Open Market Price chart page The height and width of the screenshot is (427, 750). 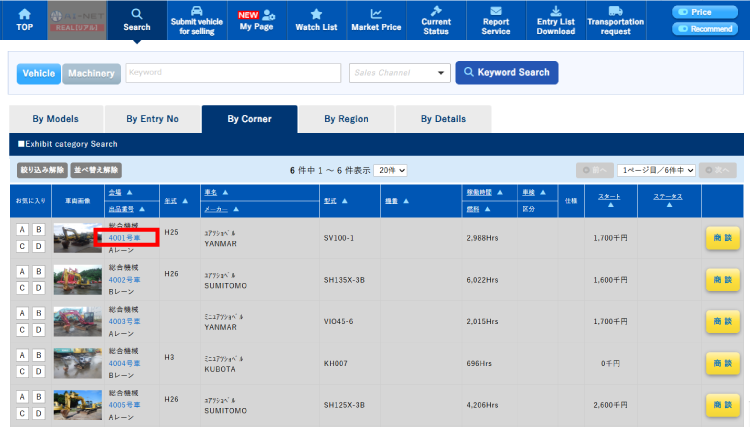point(376,20)
